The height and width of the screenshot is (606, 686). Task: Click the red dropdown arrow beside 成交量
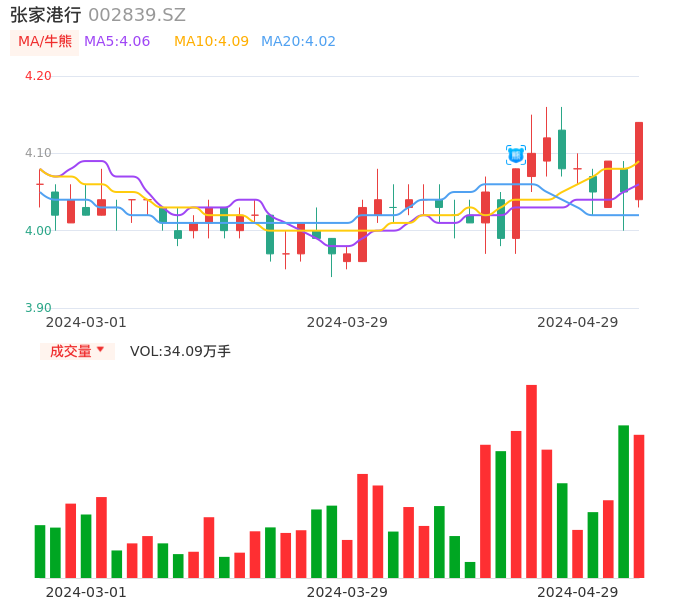pos(101,349)
